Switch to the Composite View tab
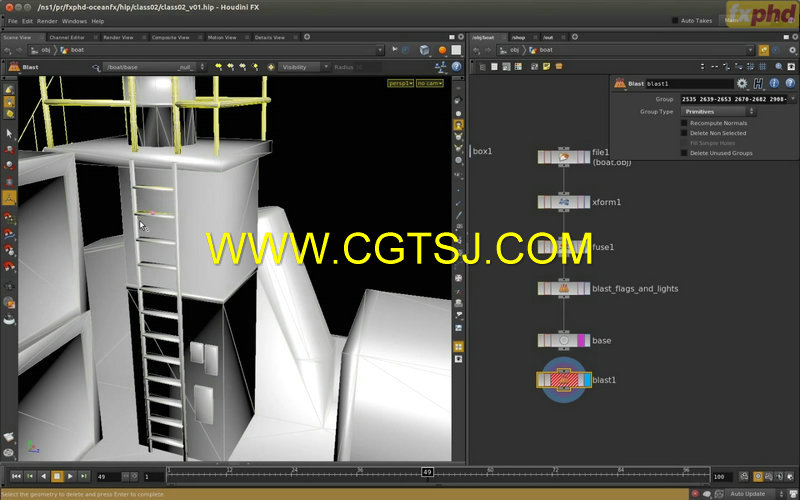 coord(170,37)
